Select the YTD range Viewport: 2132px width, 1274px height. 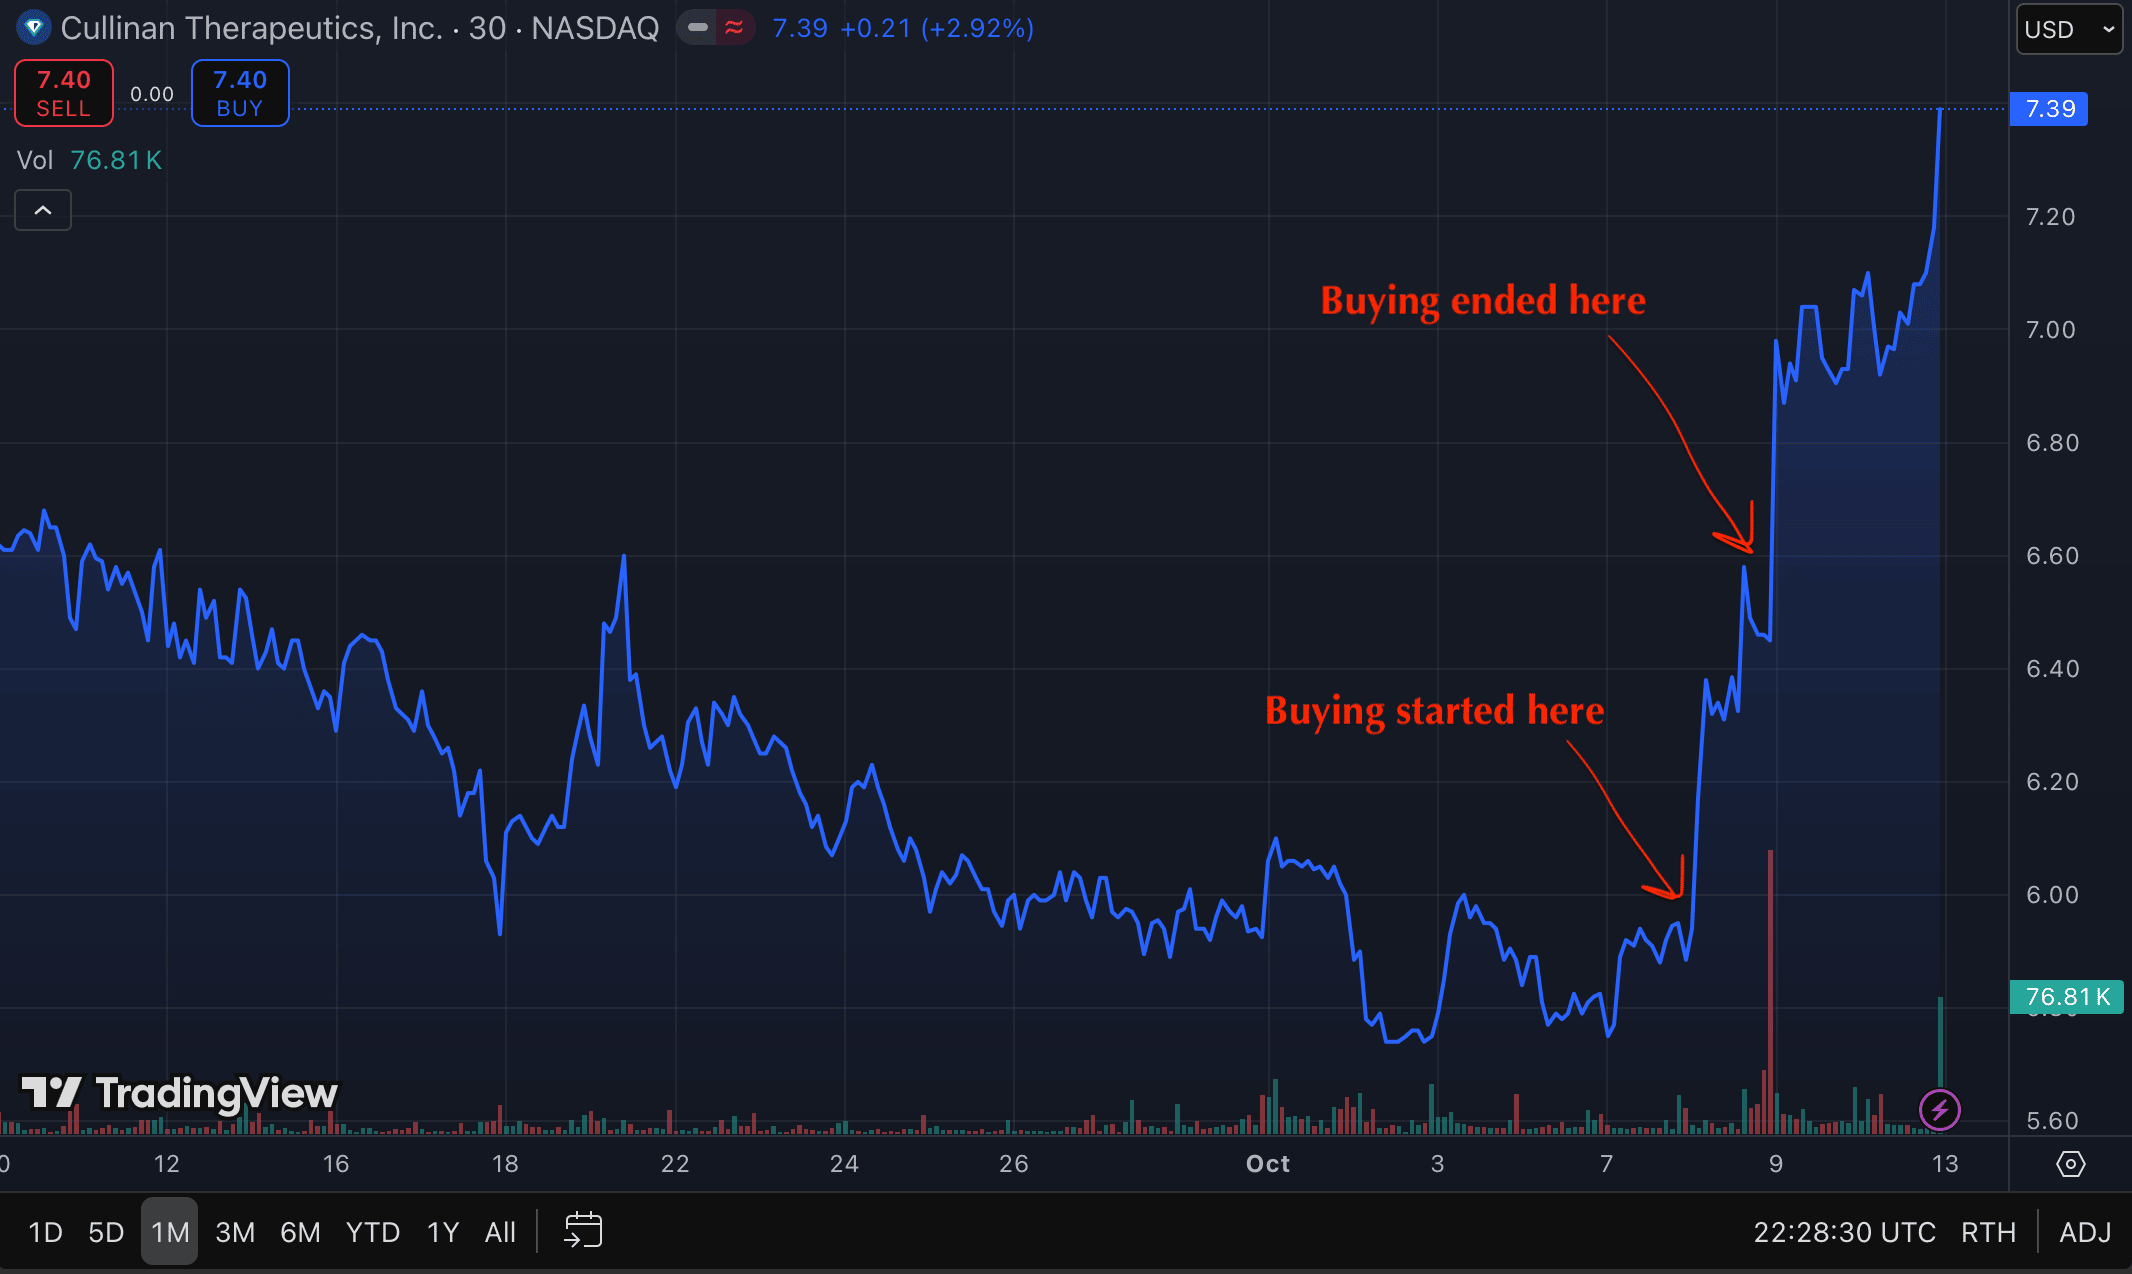(373, 1232)
